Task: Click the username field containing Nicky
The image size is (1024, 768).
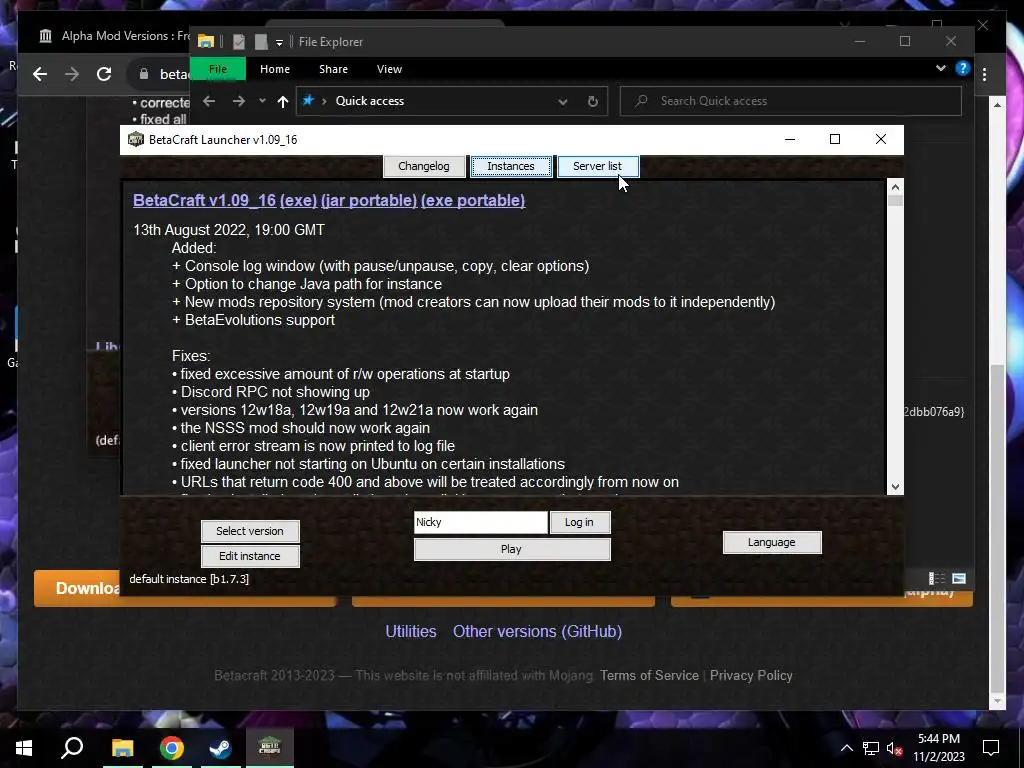Action: coord(481,522)
